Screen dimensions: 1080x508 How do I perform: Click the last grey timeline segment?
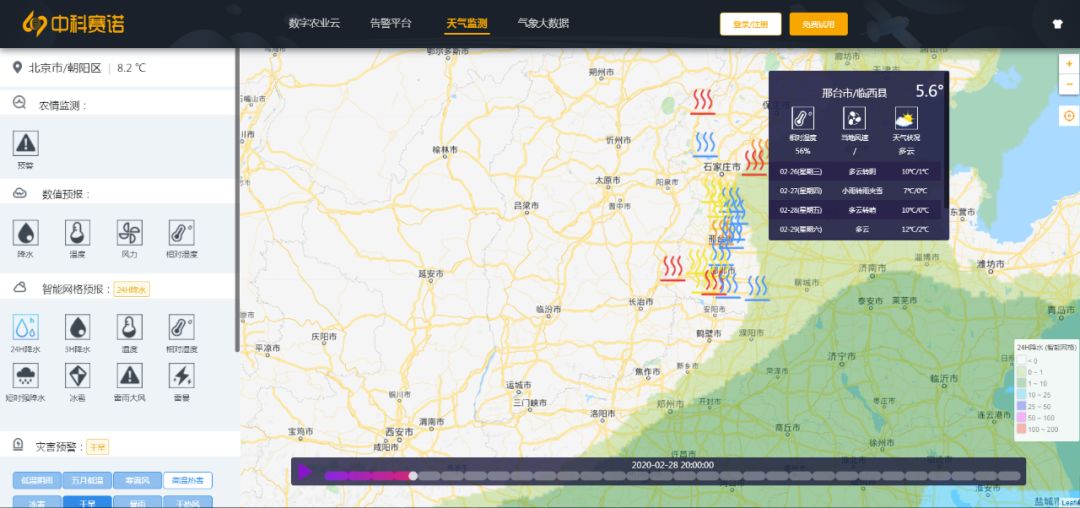pos(1009,476)
